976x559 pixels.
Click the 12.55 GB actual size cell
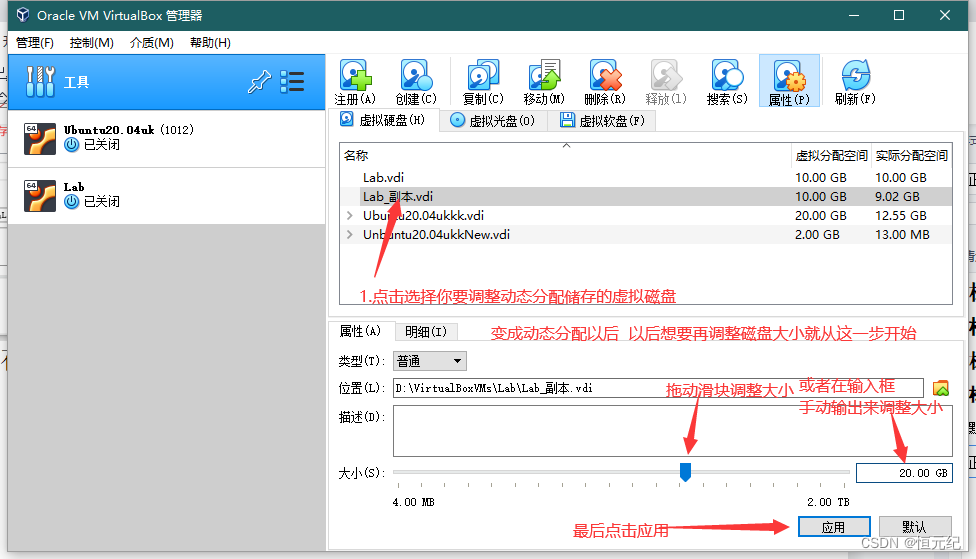(x=901, y=215)
